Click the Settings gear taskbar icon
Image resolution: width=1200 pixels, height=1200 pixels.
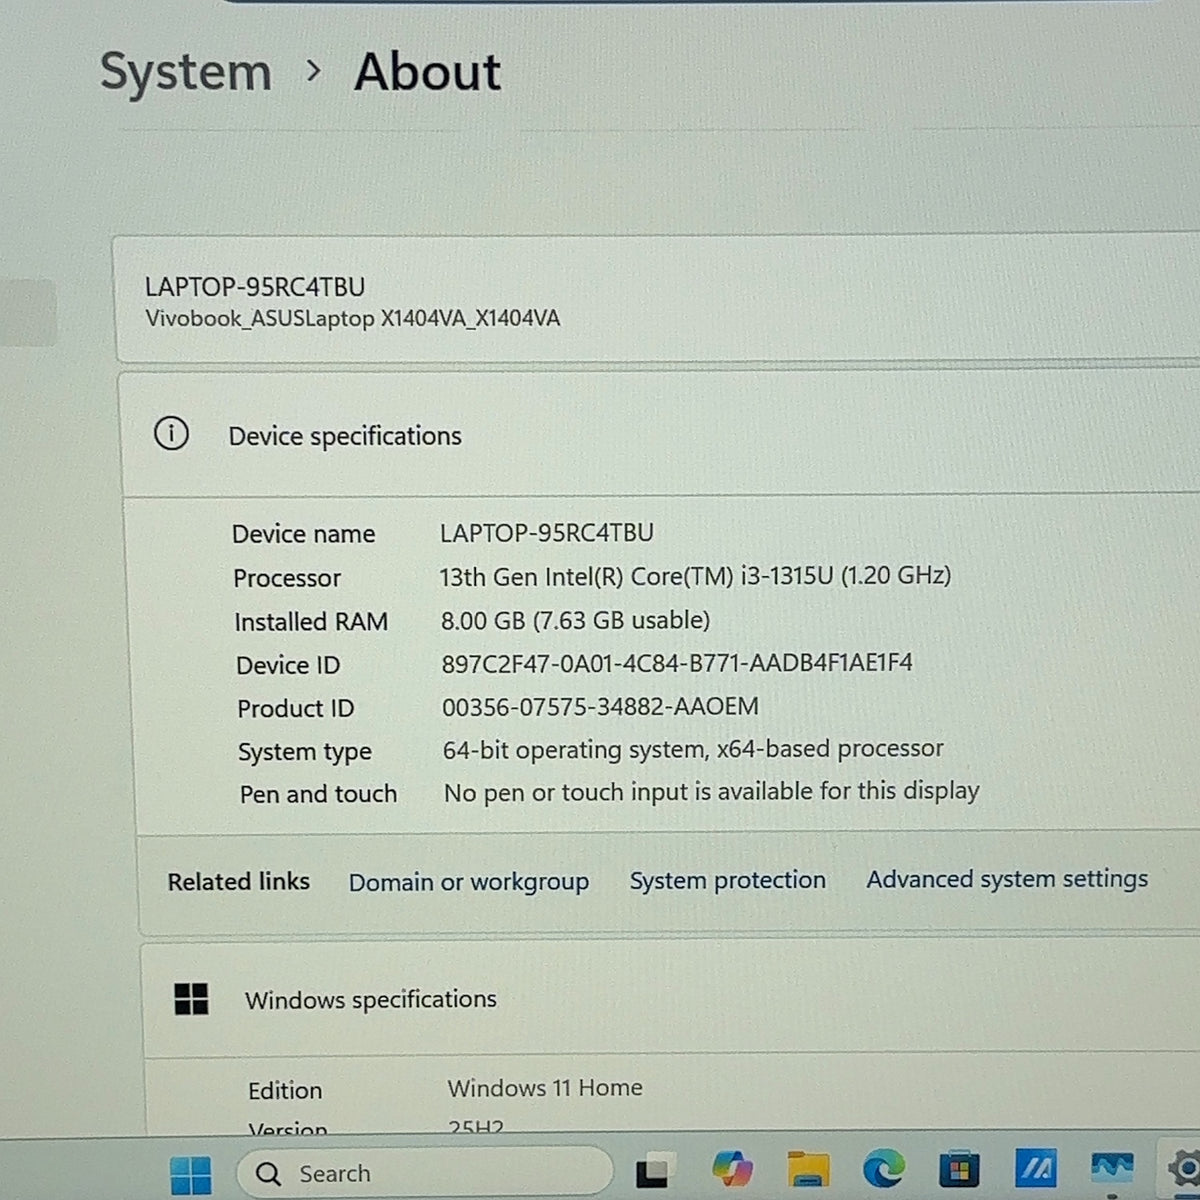[1184, 1168]
